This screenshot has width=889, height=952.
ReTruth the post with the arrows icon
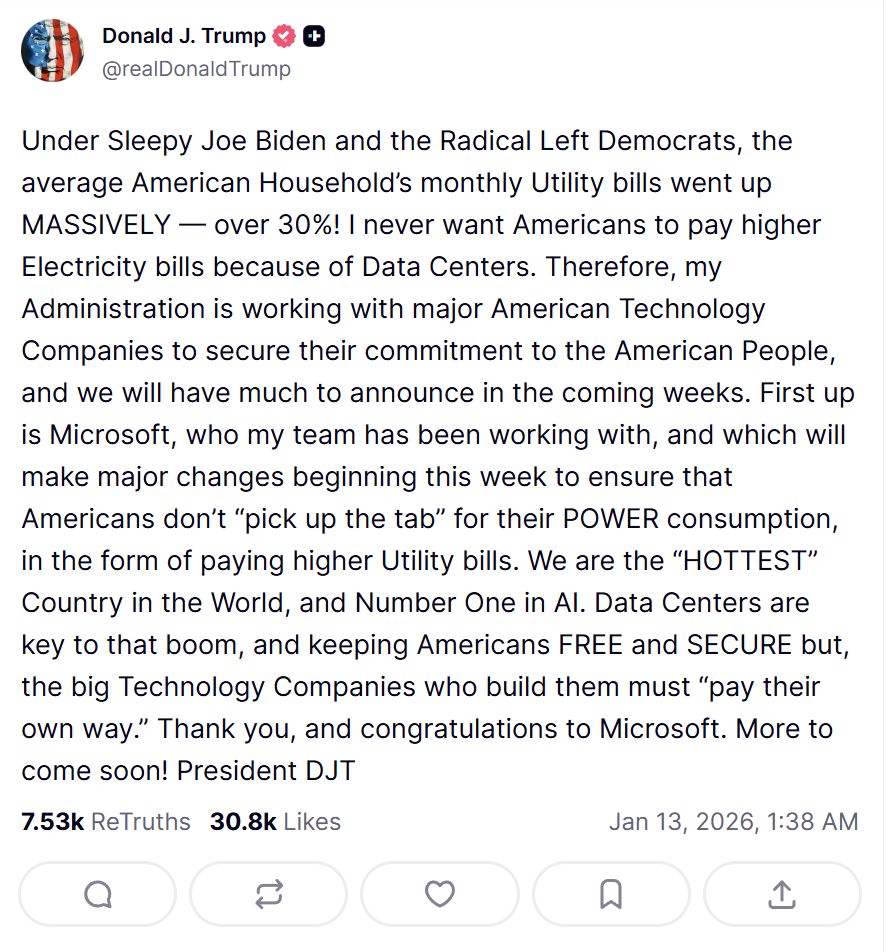[269, 893]
